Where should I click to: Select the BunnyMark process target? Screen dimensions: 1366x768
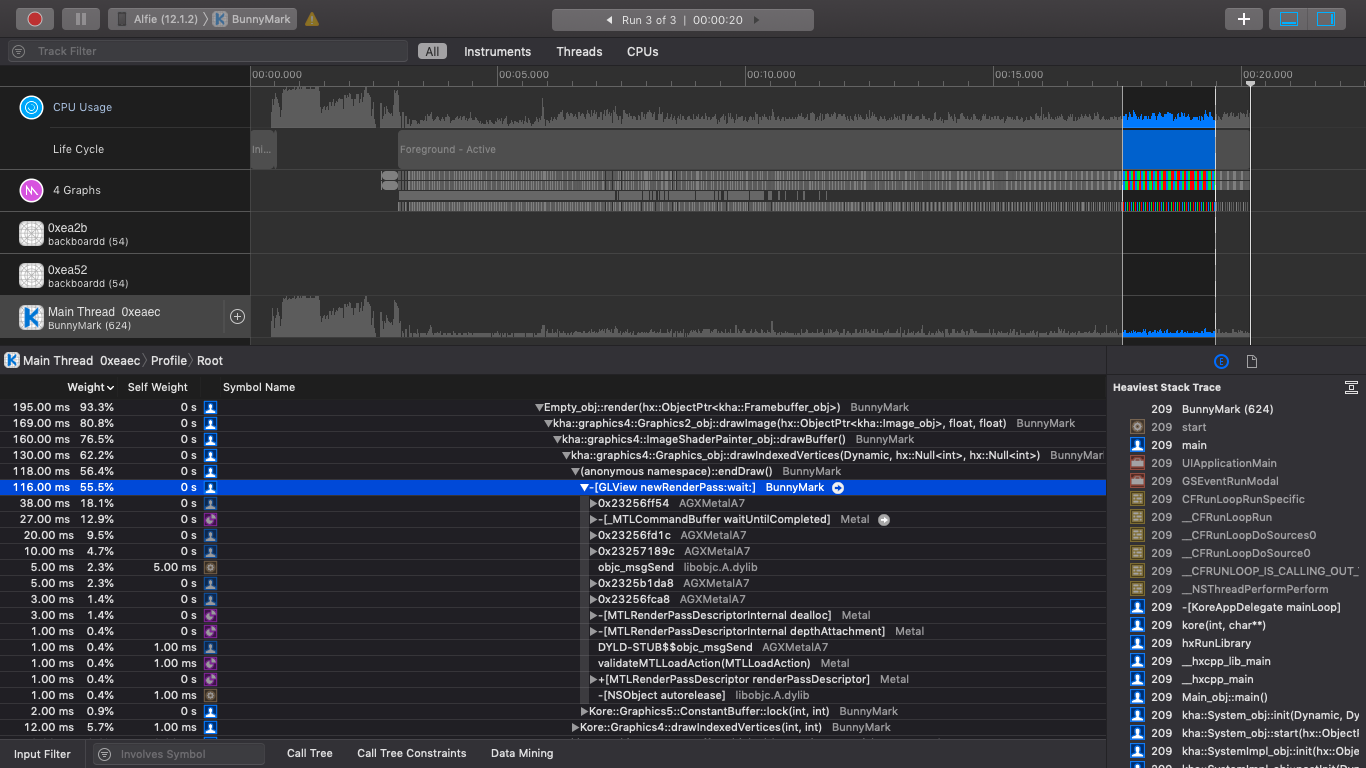(x=254, y=19)
